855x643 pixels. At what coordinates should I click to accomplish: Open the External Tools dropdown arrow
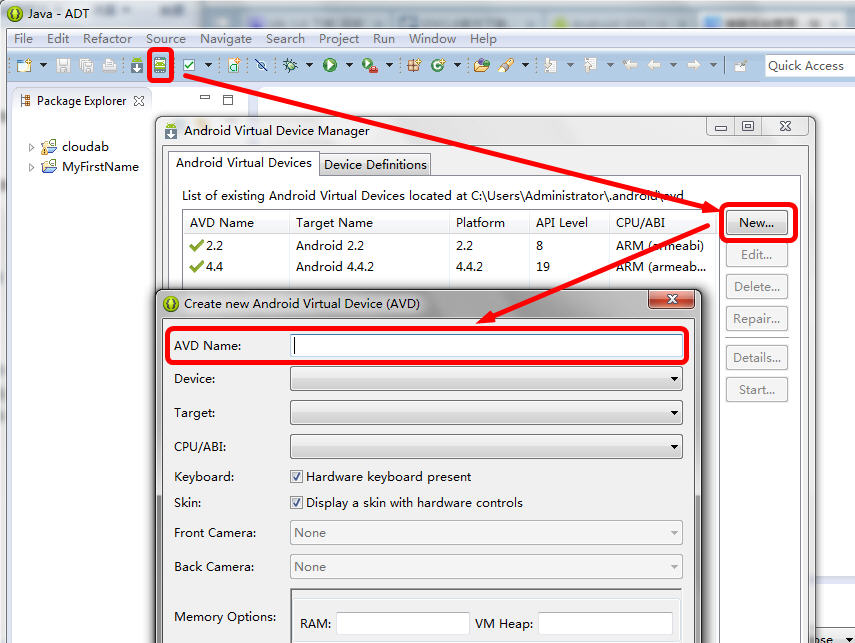tap(389, 65)
